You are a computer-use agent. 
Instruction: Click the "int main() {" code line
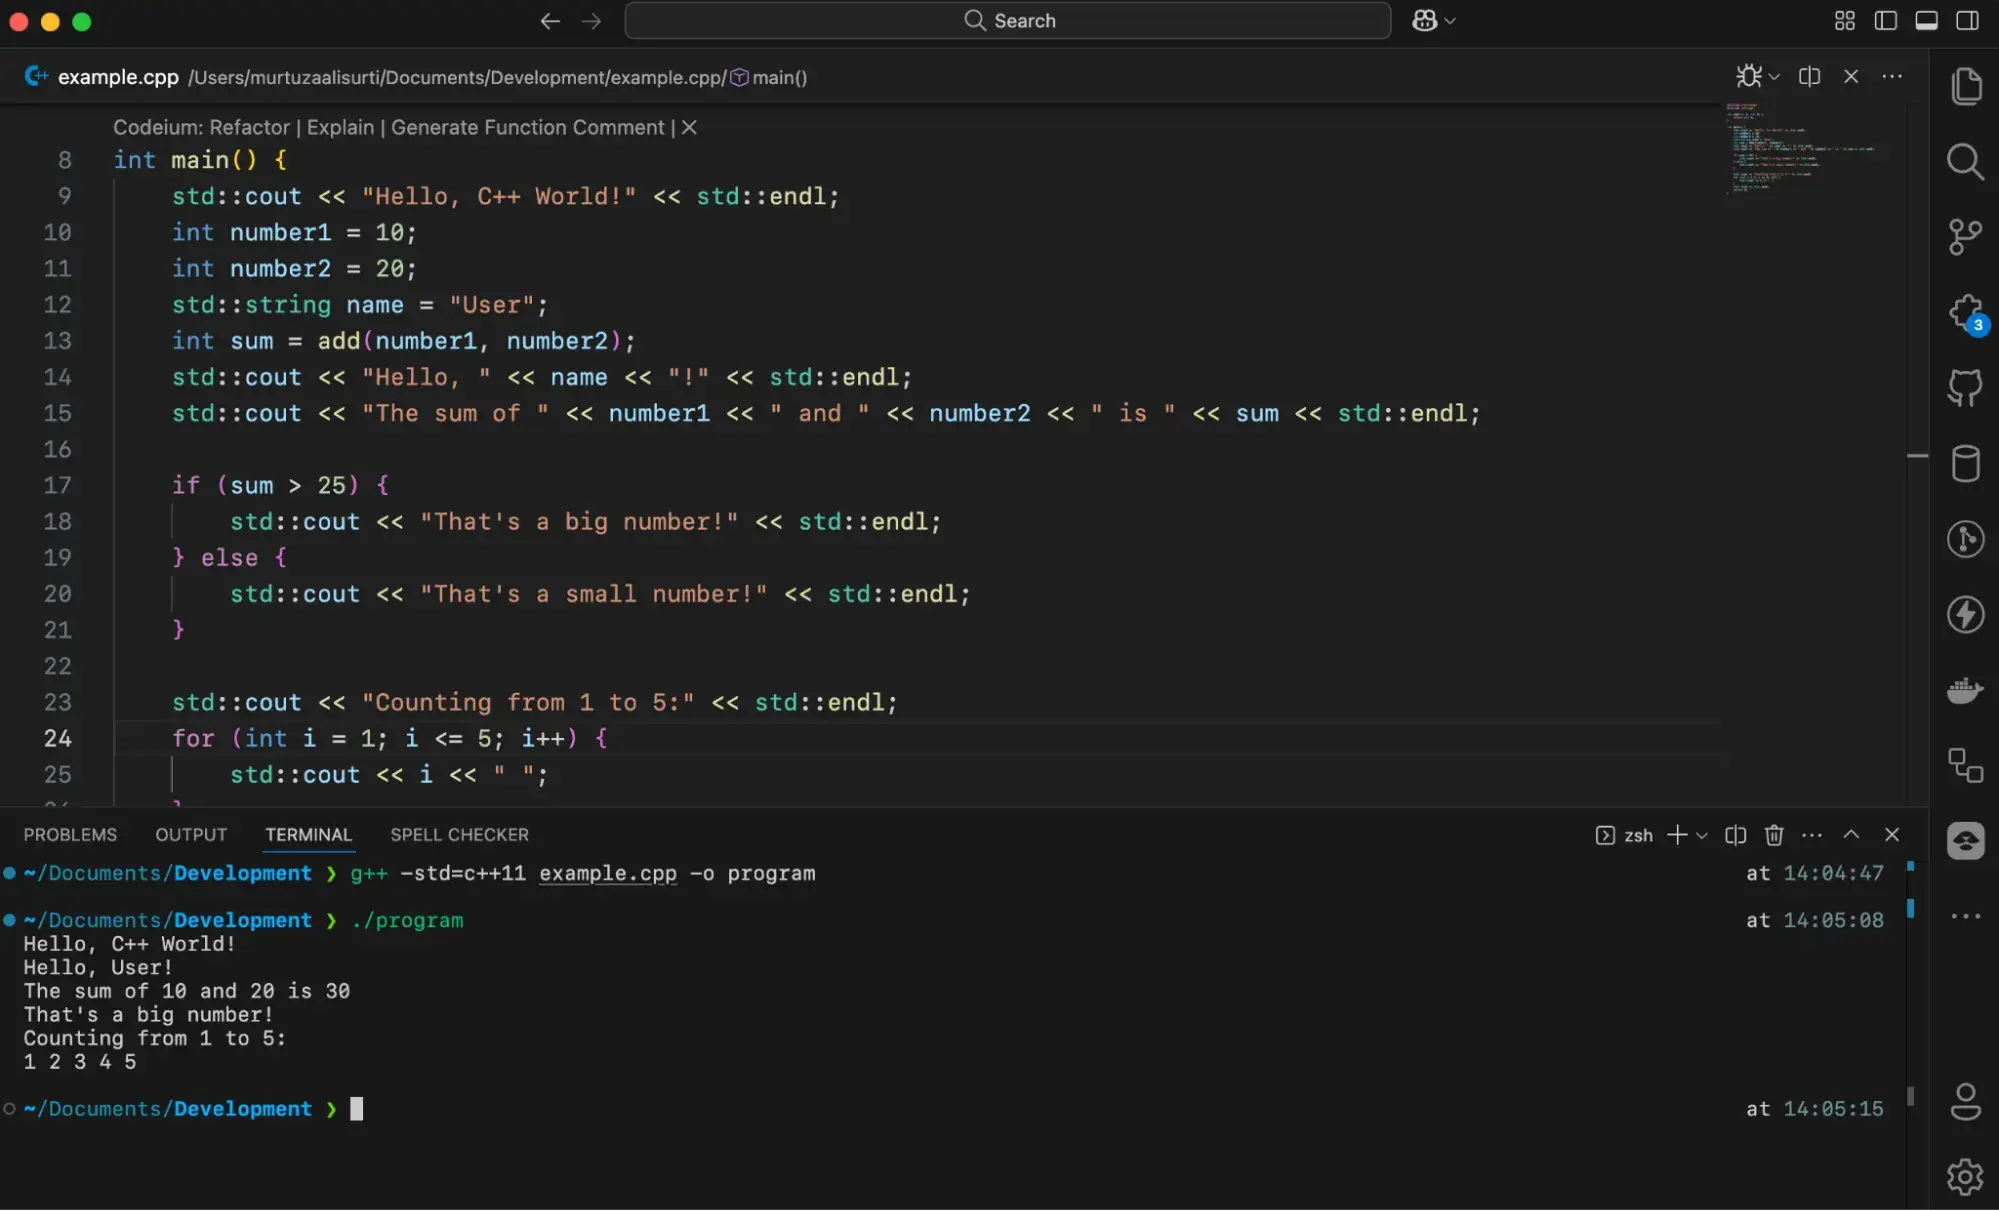point(200,160)
